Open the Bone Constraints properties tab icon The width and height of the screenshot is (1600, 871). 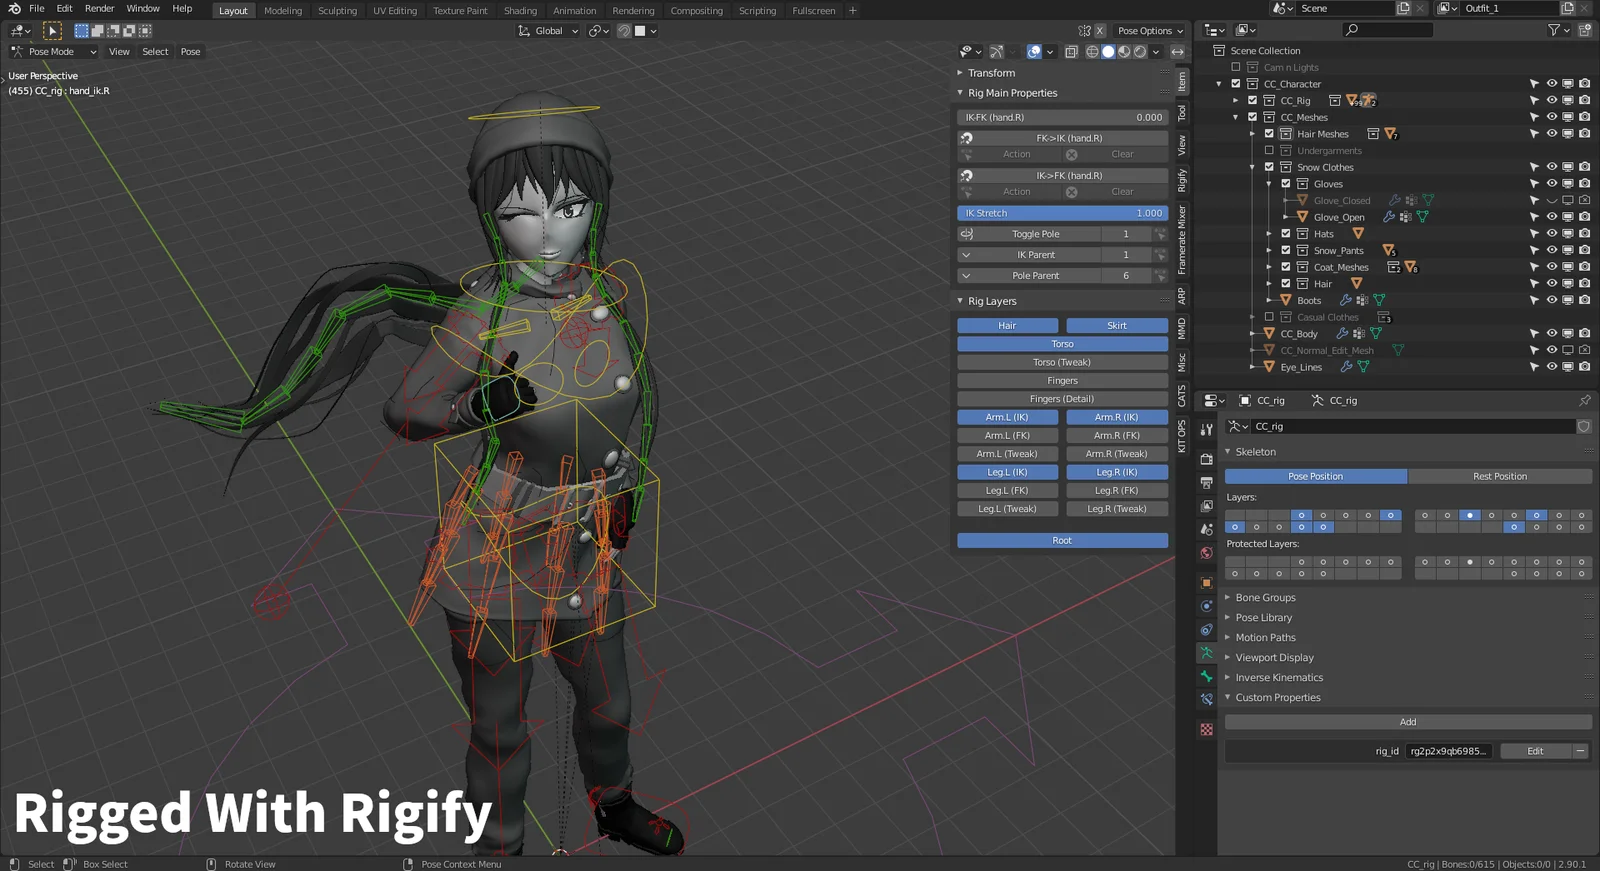tap(1206, 700)
